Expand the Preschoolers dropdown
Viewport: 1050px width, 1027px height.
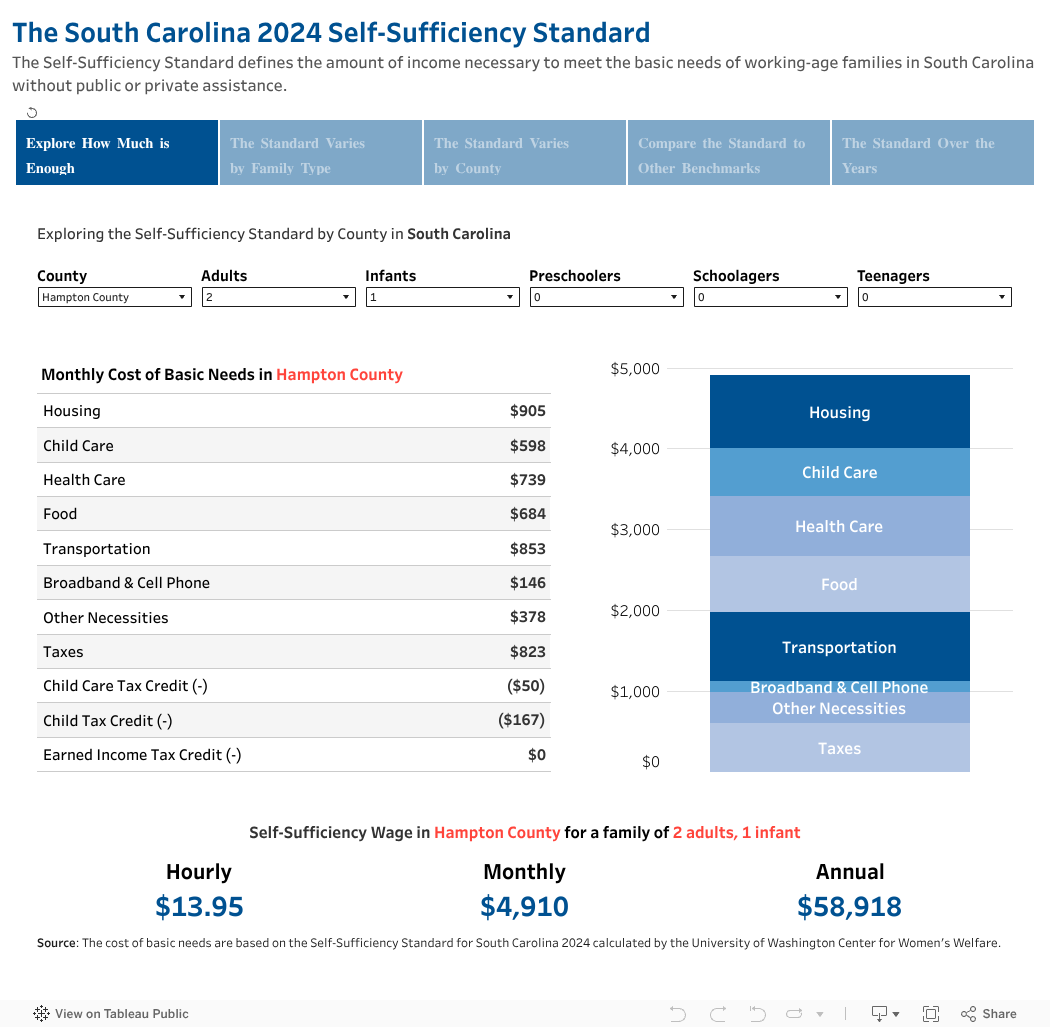607,297
